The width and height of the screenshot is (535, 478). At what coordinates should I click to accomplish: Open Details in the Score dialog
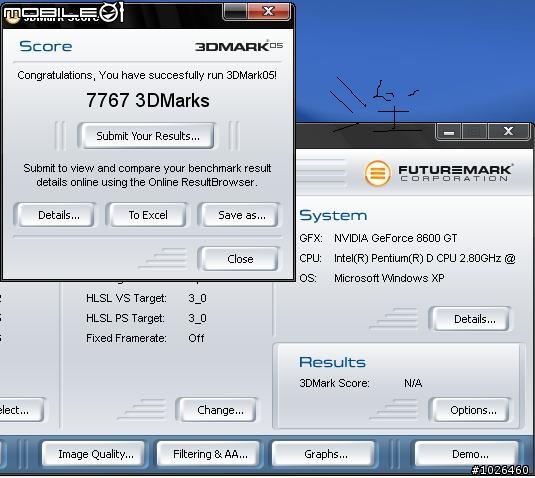pos(56,215)
